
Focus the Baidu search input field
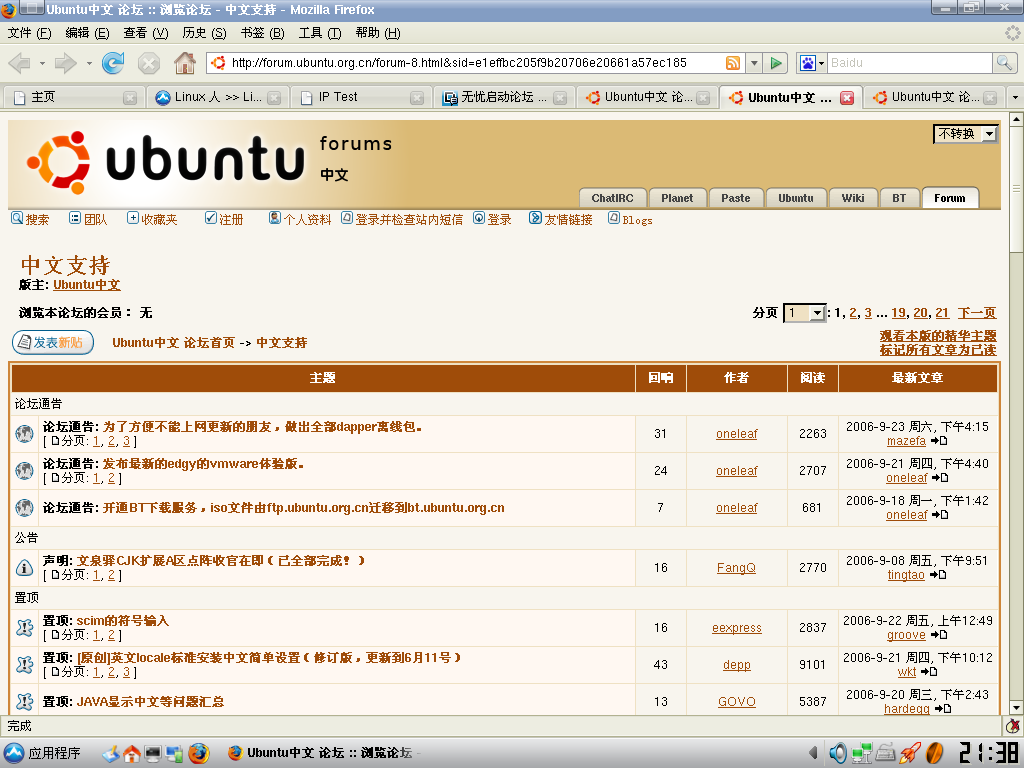910,63
